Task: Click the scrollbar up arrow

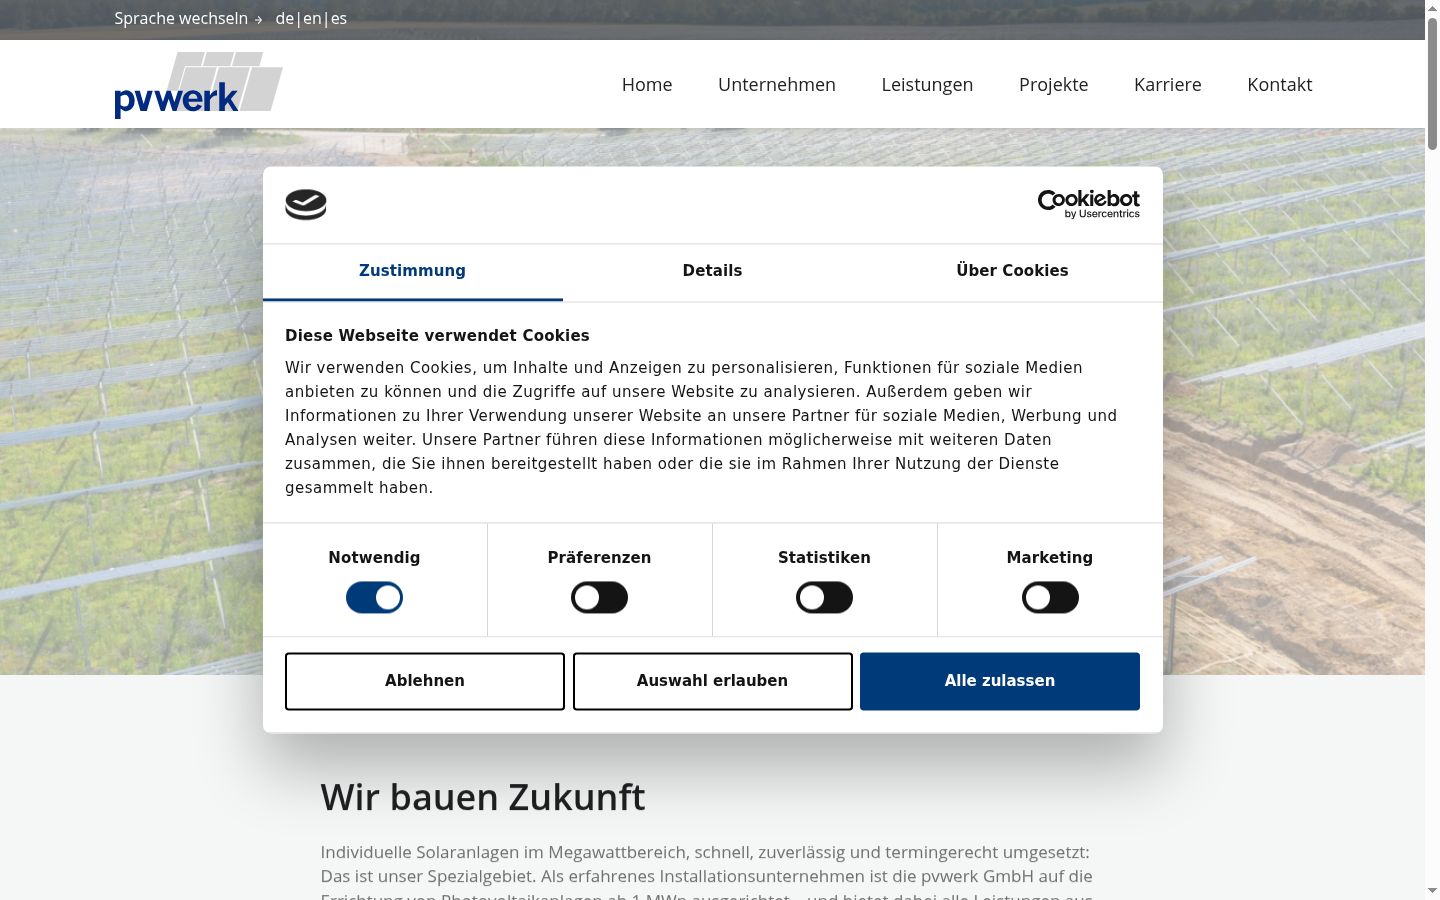Action: (x=1432, y=8)
